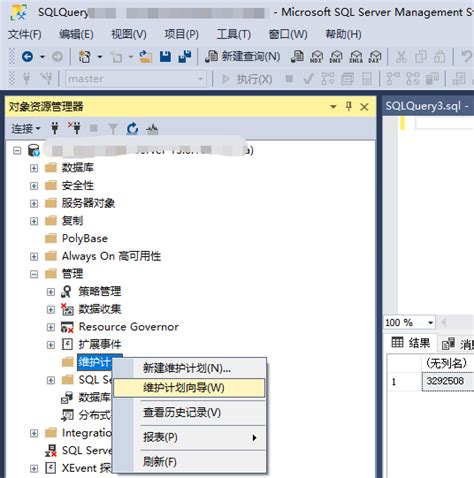Screen dimensions: 474x478
Task: Click the cut scissors icon
Action: [x=401, y=57]
